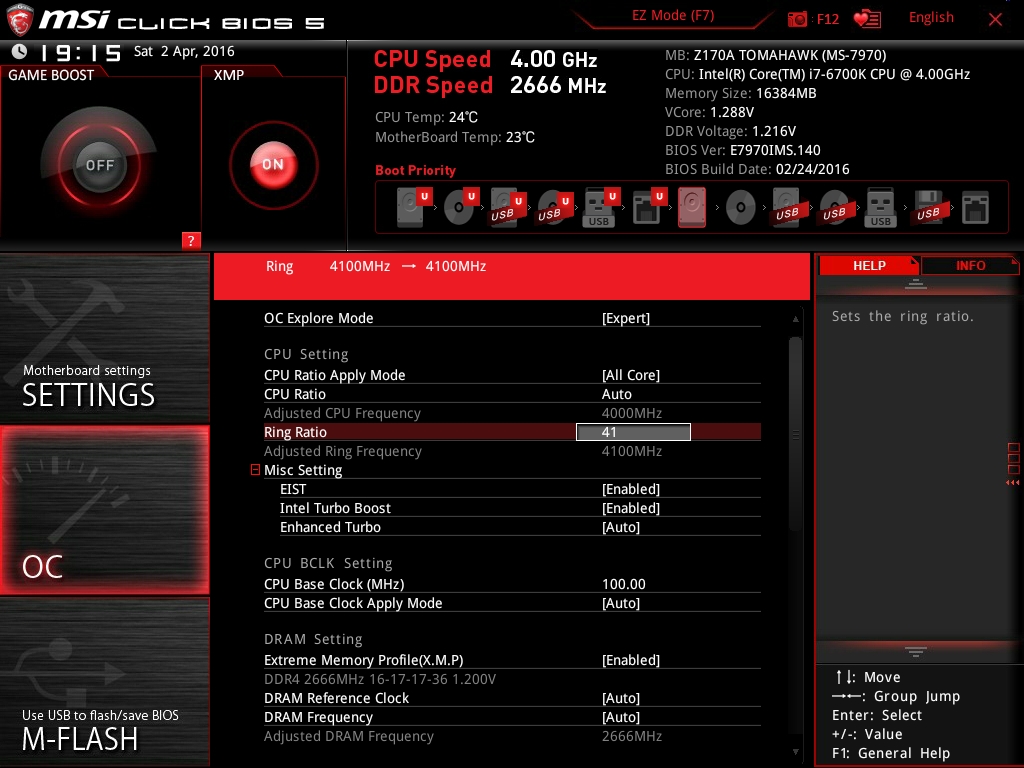Open the SETTINGS motherboard settings section
The height and width of the screenshot is (768, 1024).
tap(104, 338)
